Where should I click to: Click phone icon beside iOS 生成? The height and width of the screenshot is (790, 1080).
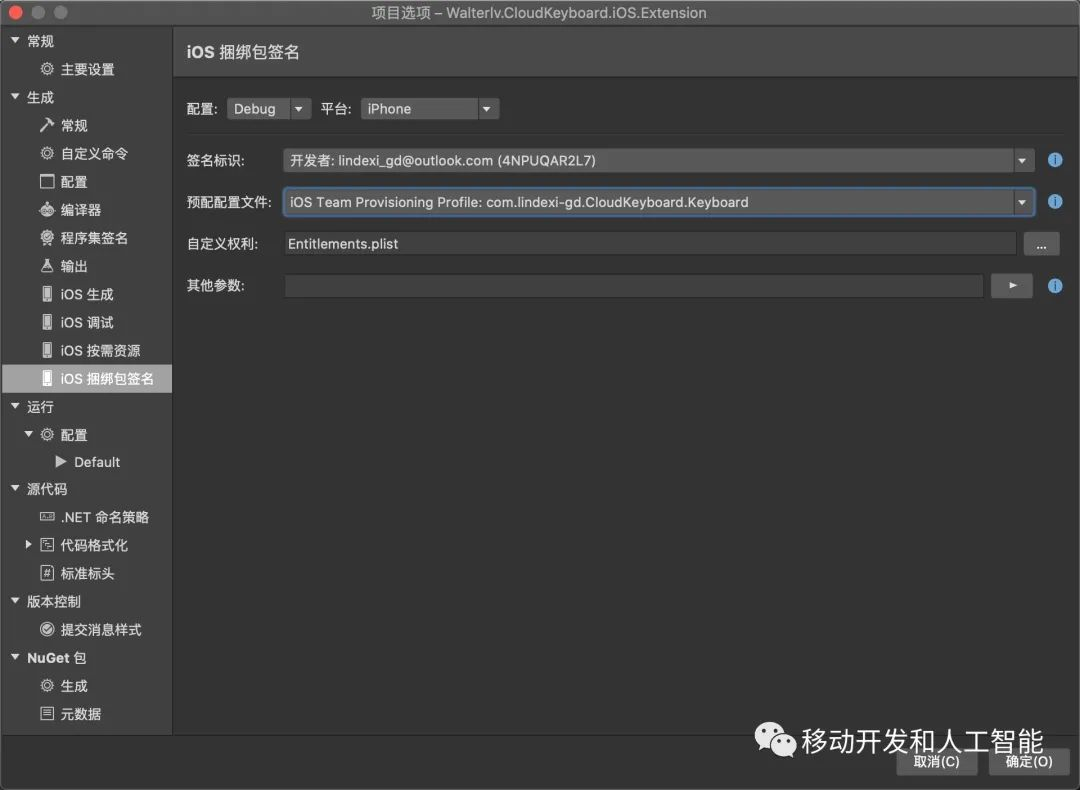click(47, 294)
